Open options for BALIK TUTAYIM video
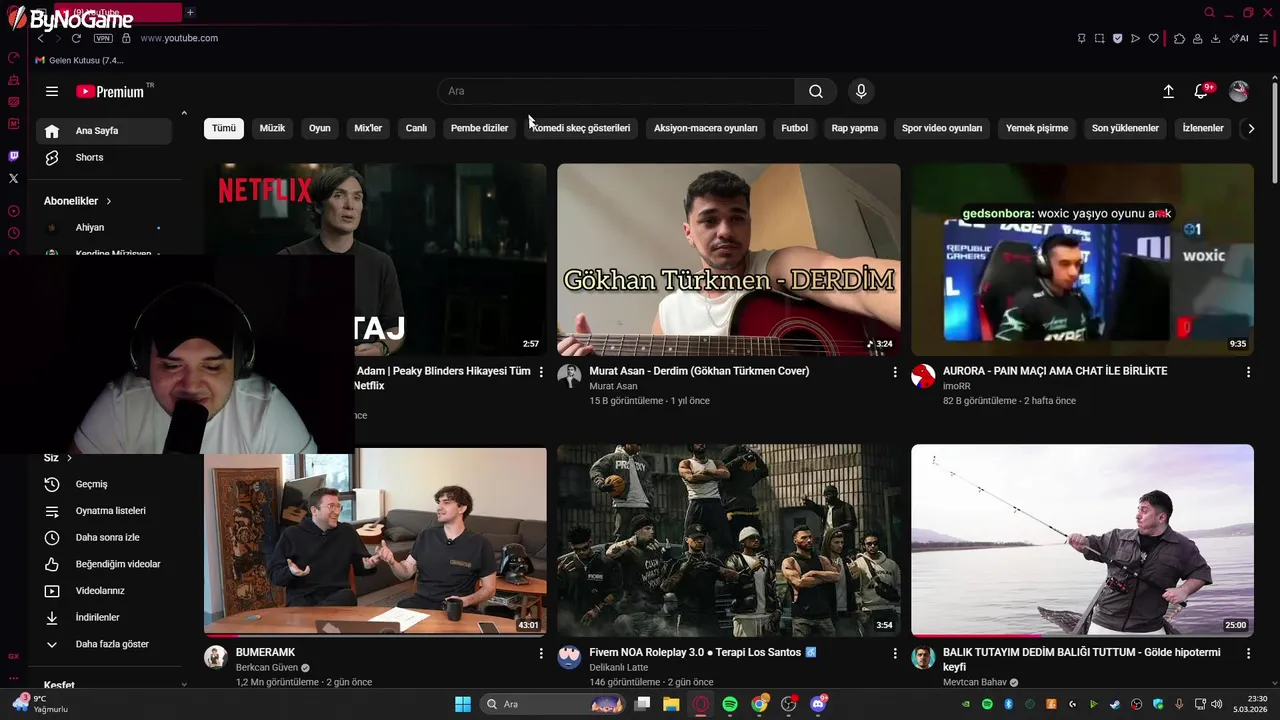Image resolution: width=1280 pixels, height=720 pixels. (x=1248, y=653)
